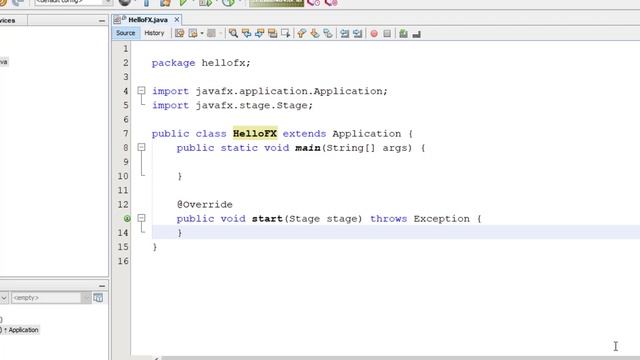
Task: Minimize the upper left panel group
Action: (102, 20)
